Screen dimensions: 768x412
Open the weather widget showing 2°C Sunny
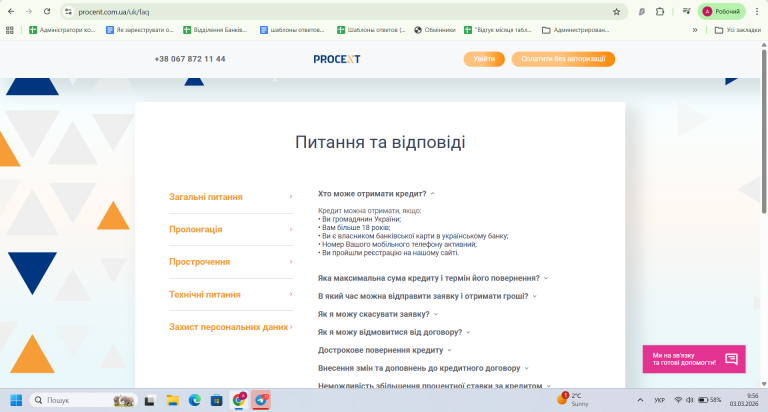click(x=573, y=400)
